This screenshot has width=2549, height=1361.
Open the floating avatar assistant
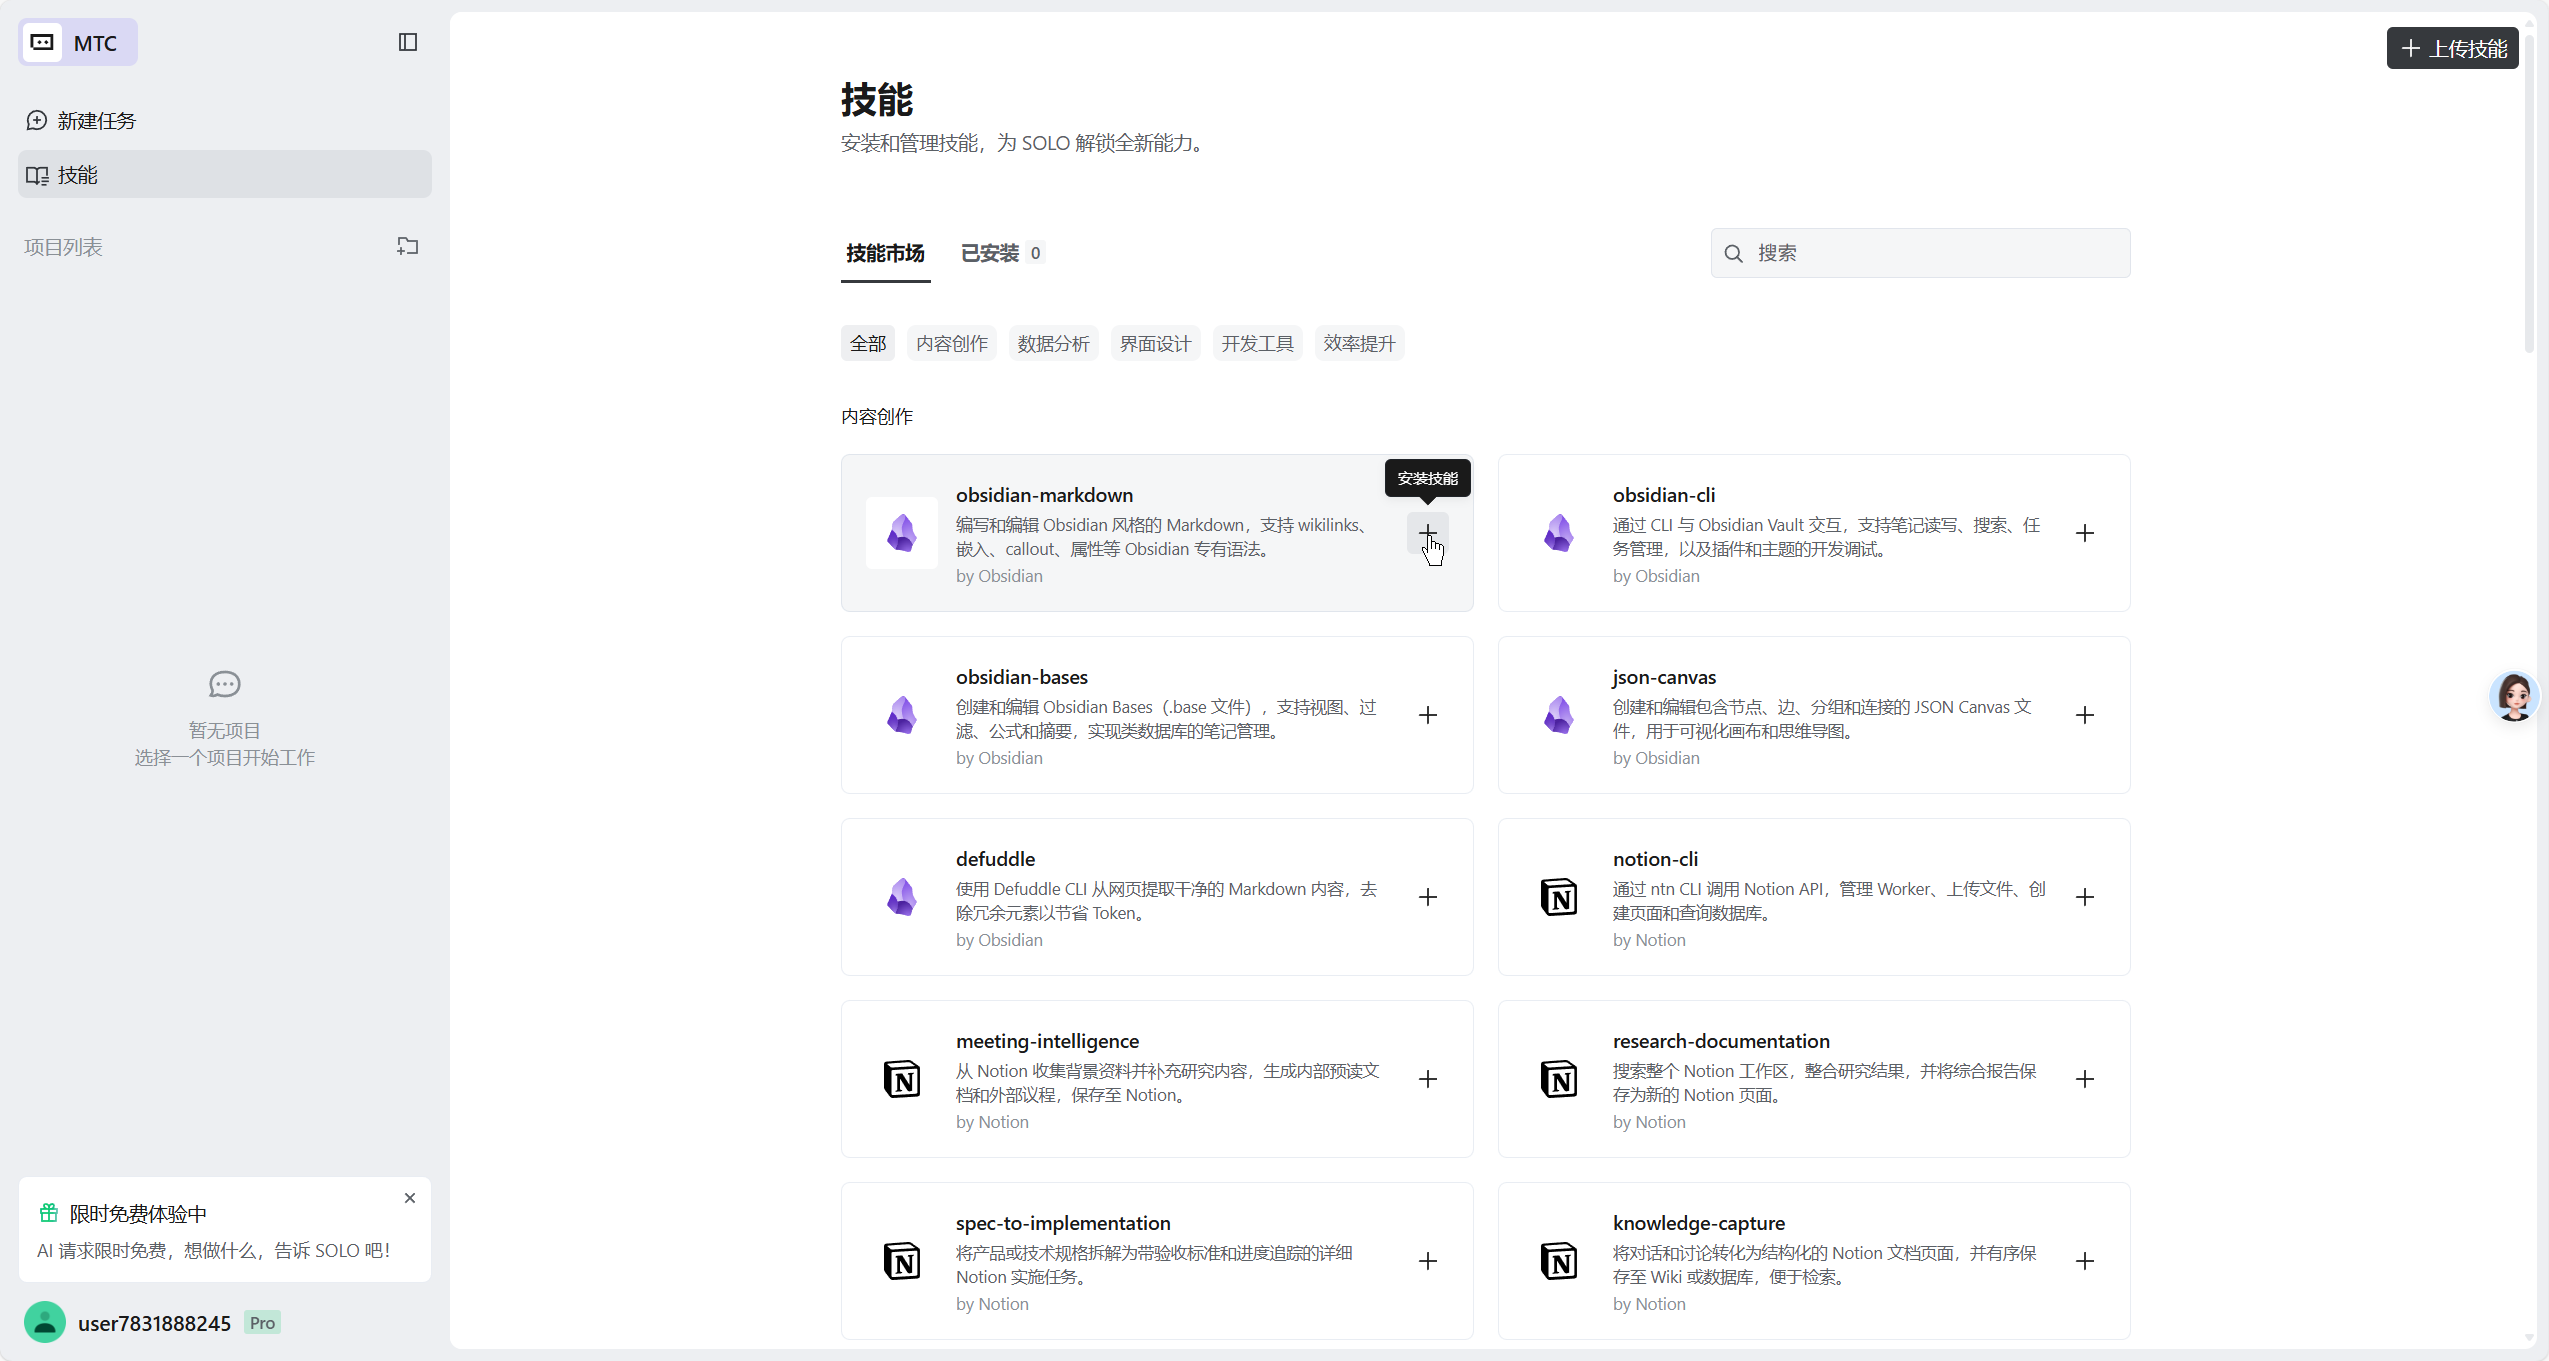tap(2513, 696)
